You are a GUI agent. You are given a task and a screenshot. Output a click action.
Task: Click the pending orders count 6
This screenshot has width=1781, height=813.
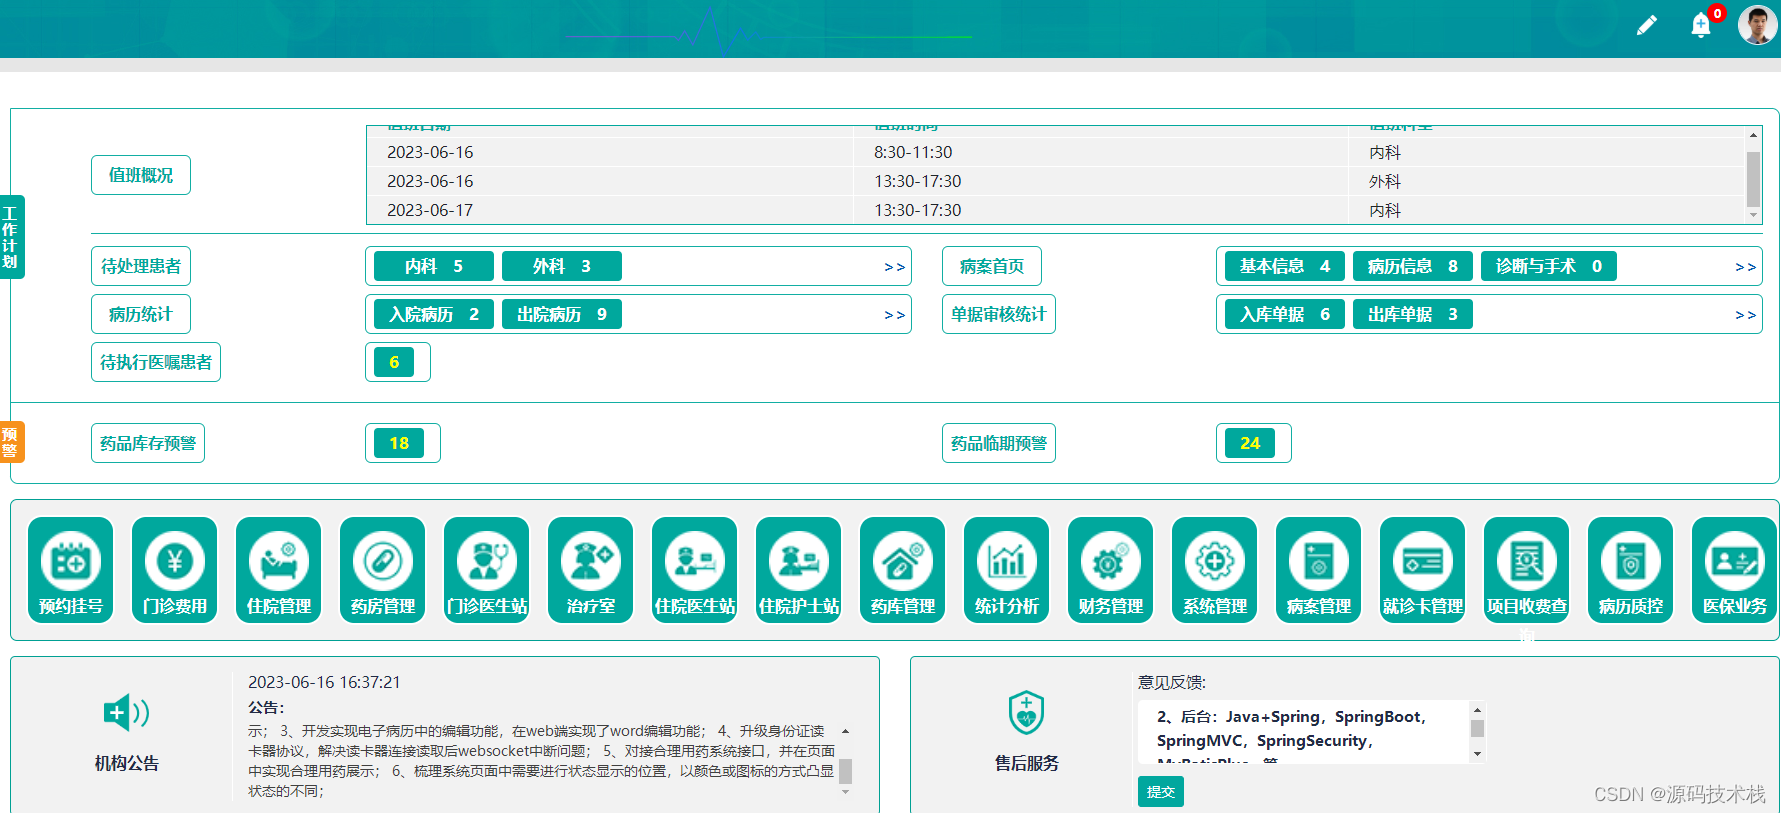tap(394, 362)
